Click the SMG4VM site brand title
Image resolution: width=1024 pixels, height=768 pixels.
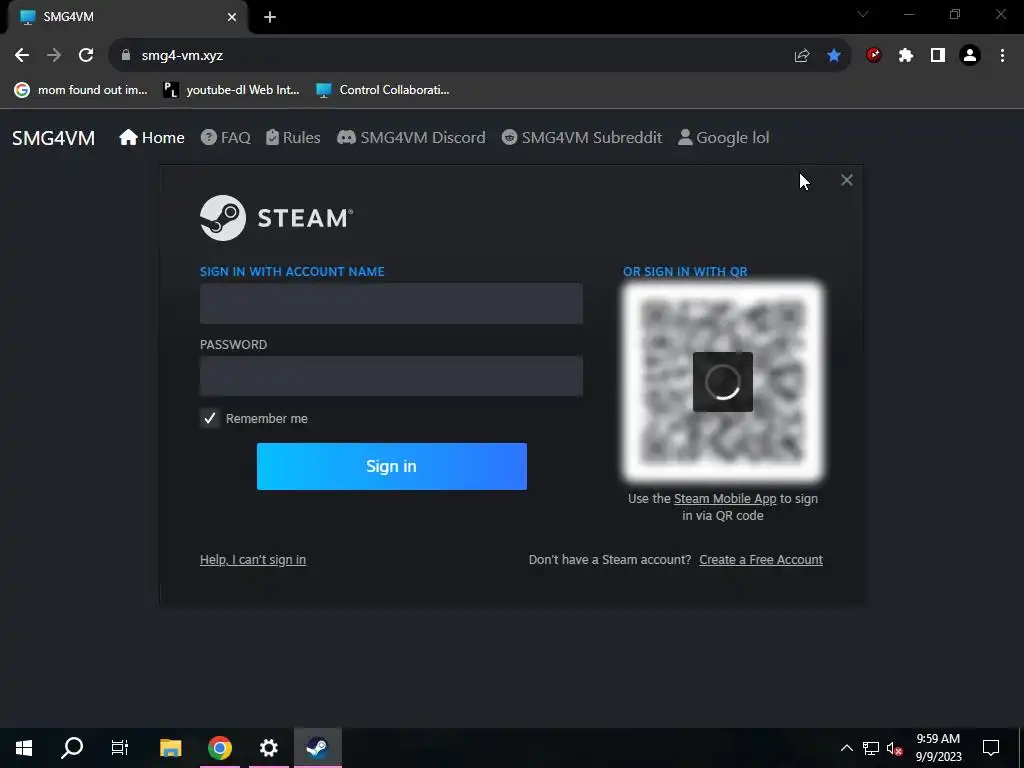tap(54, 138)
